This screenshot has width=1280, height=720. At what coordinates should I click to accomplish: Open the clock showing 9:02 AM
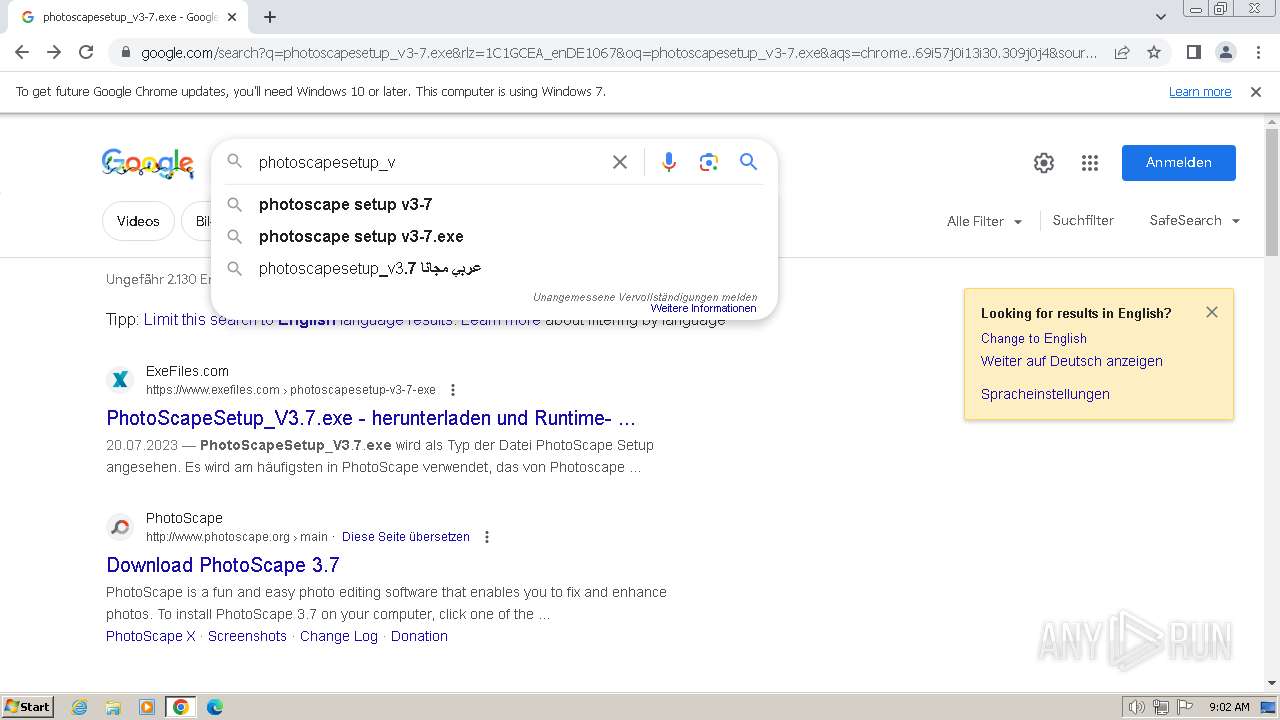coord(1229,707)
